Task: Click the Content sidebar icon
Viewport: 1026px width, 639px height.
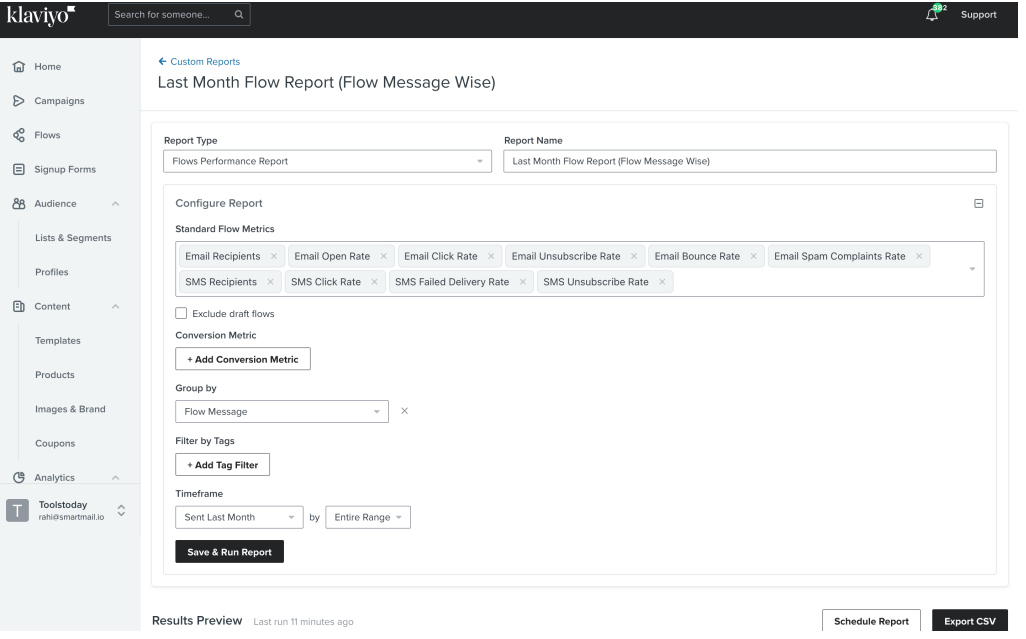Action: 19,306
